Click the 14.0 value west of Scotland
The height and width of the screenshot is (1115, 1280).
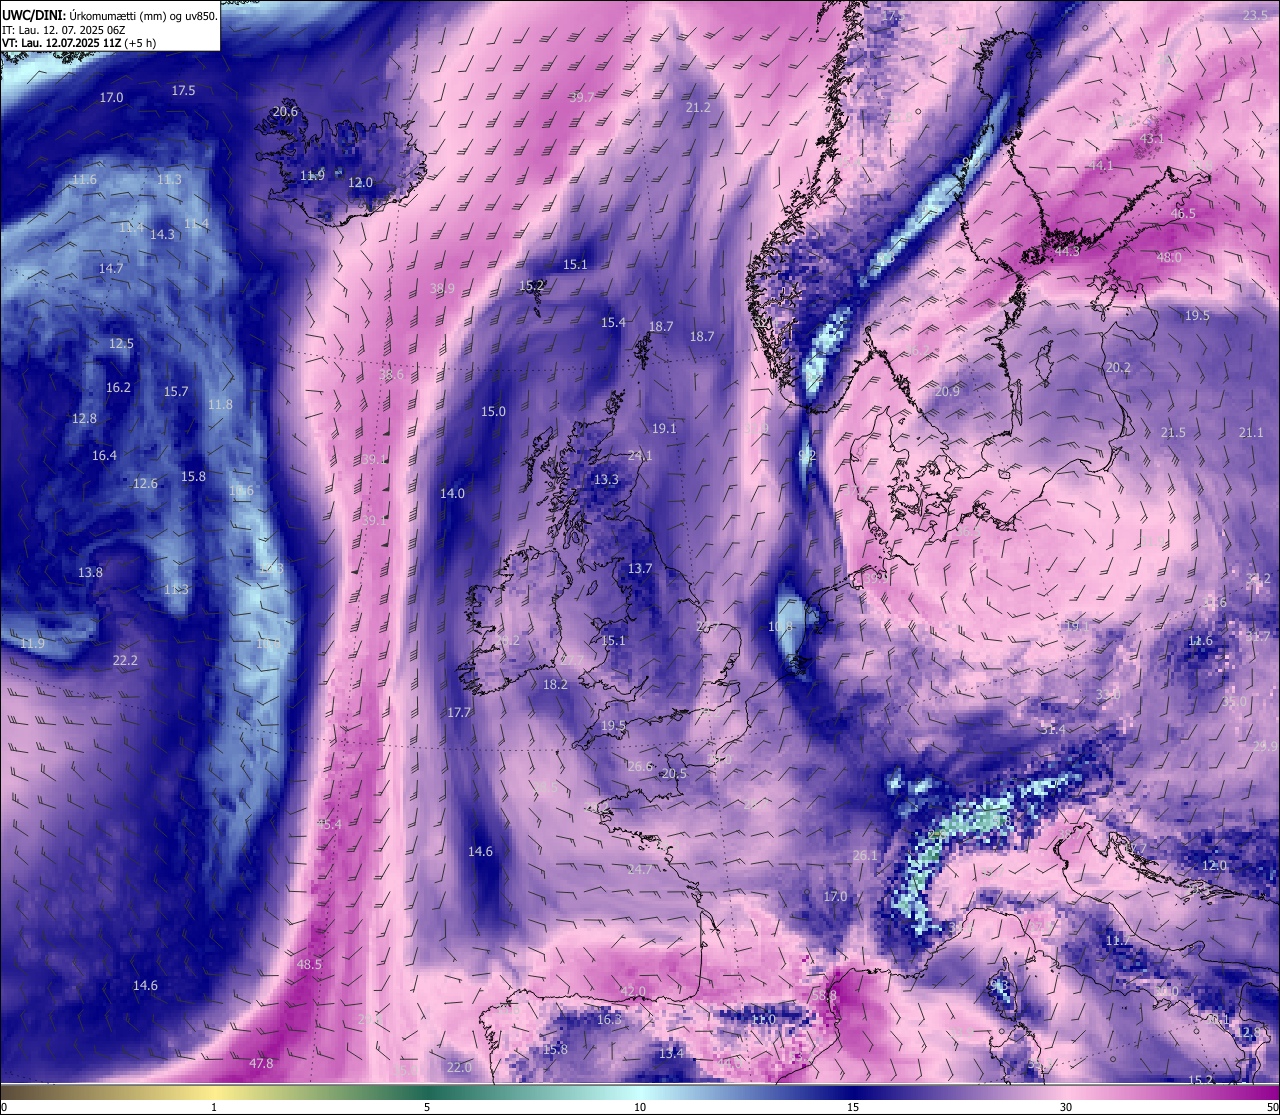(452, 494)
